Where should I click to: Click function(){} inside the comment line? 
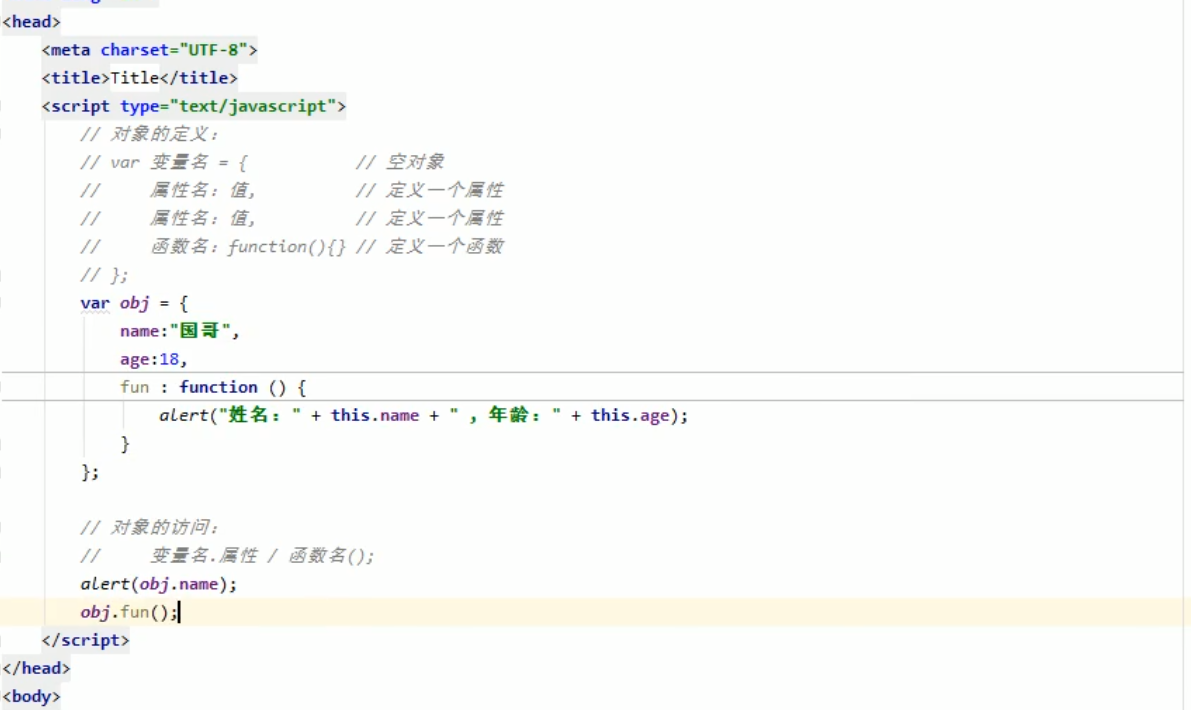click(x=286, y=247)
